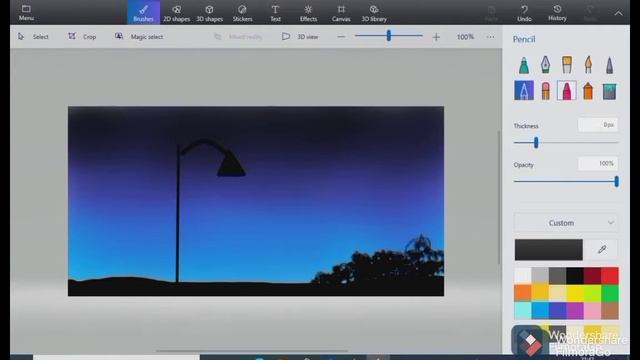Pick the dark gray color swatch
Image resolution: width=640 pixels, height=360 pixels.
pyautogui.click(x=558, y=276)
